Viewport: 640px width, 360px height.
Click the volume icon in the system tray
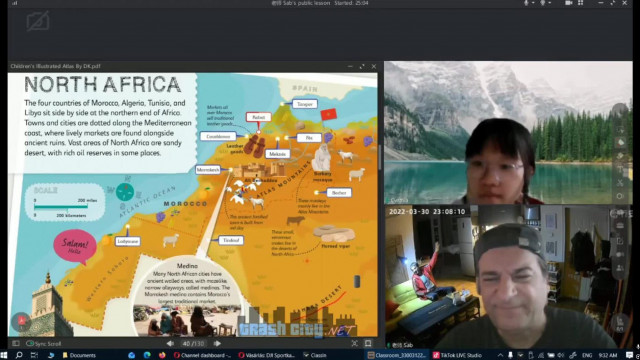(x=561, y=355)
